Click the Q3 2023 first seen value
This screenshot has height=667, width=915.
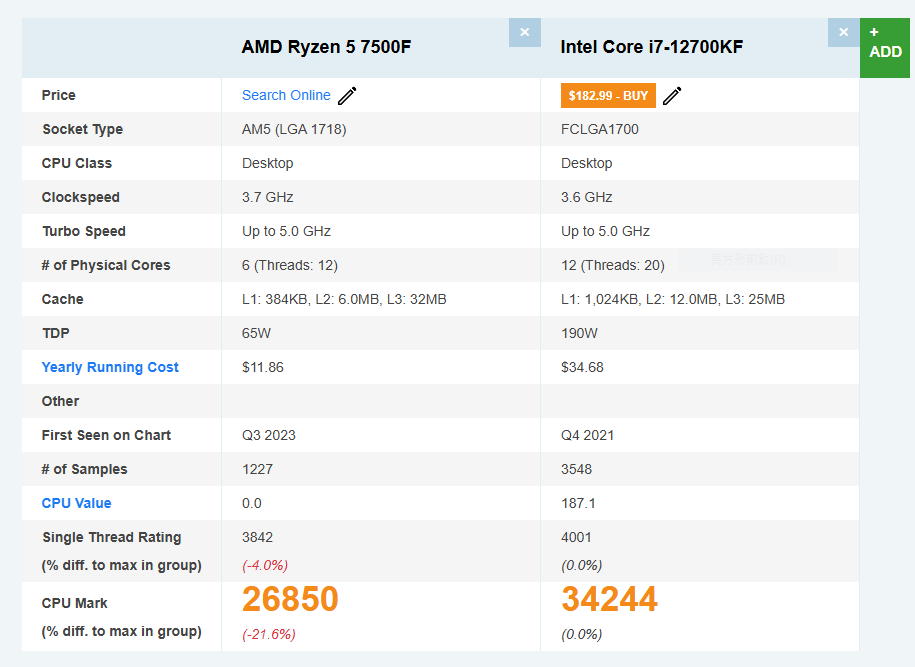[x=269, y=435]
